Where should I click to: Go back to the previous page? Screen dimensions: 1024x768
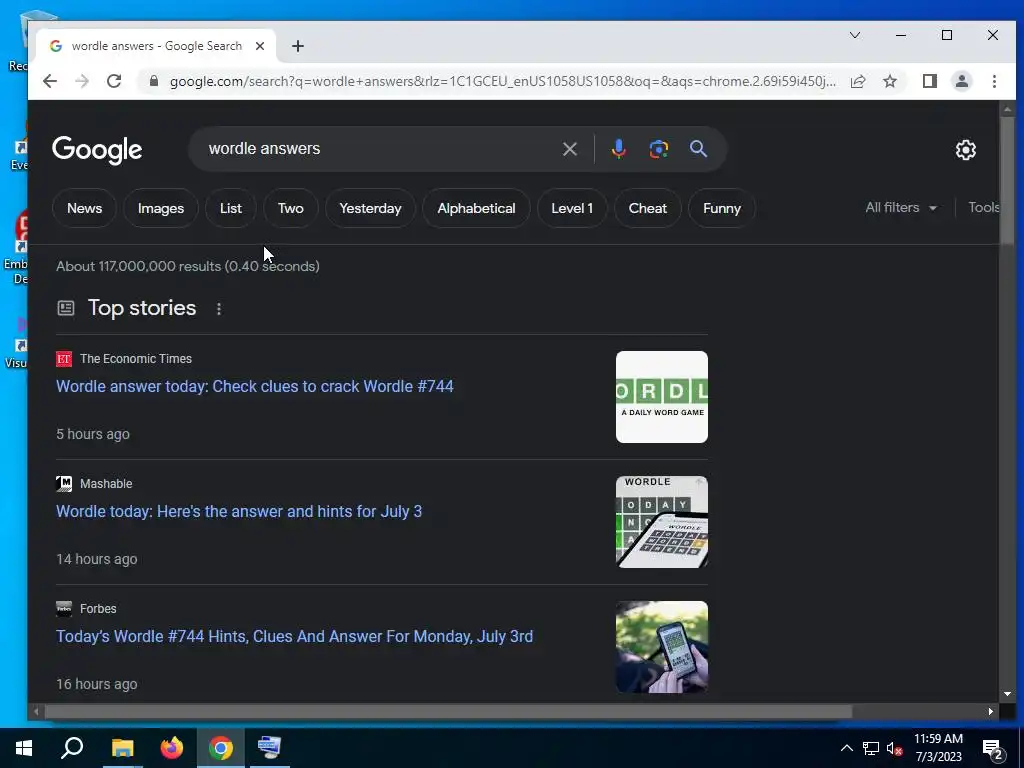click(x=50, y=81)
